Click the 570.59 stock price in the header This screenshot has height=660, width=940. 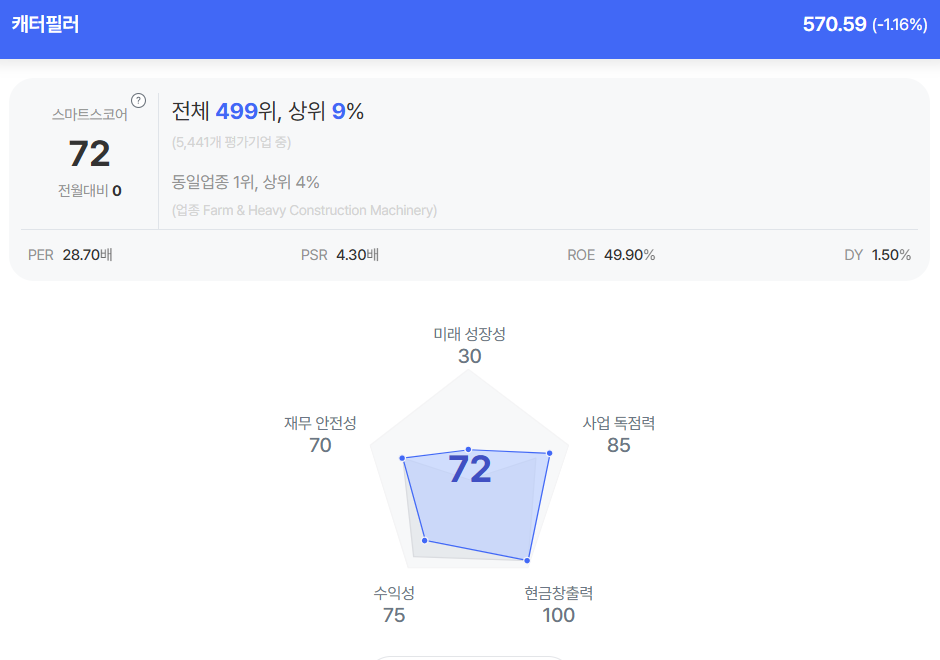click(834, 24)
